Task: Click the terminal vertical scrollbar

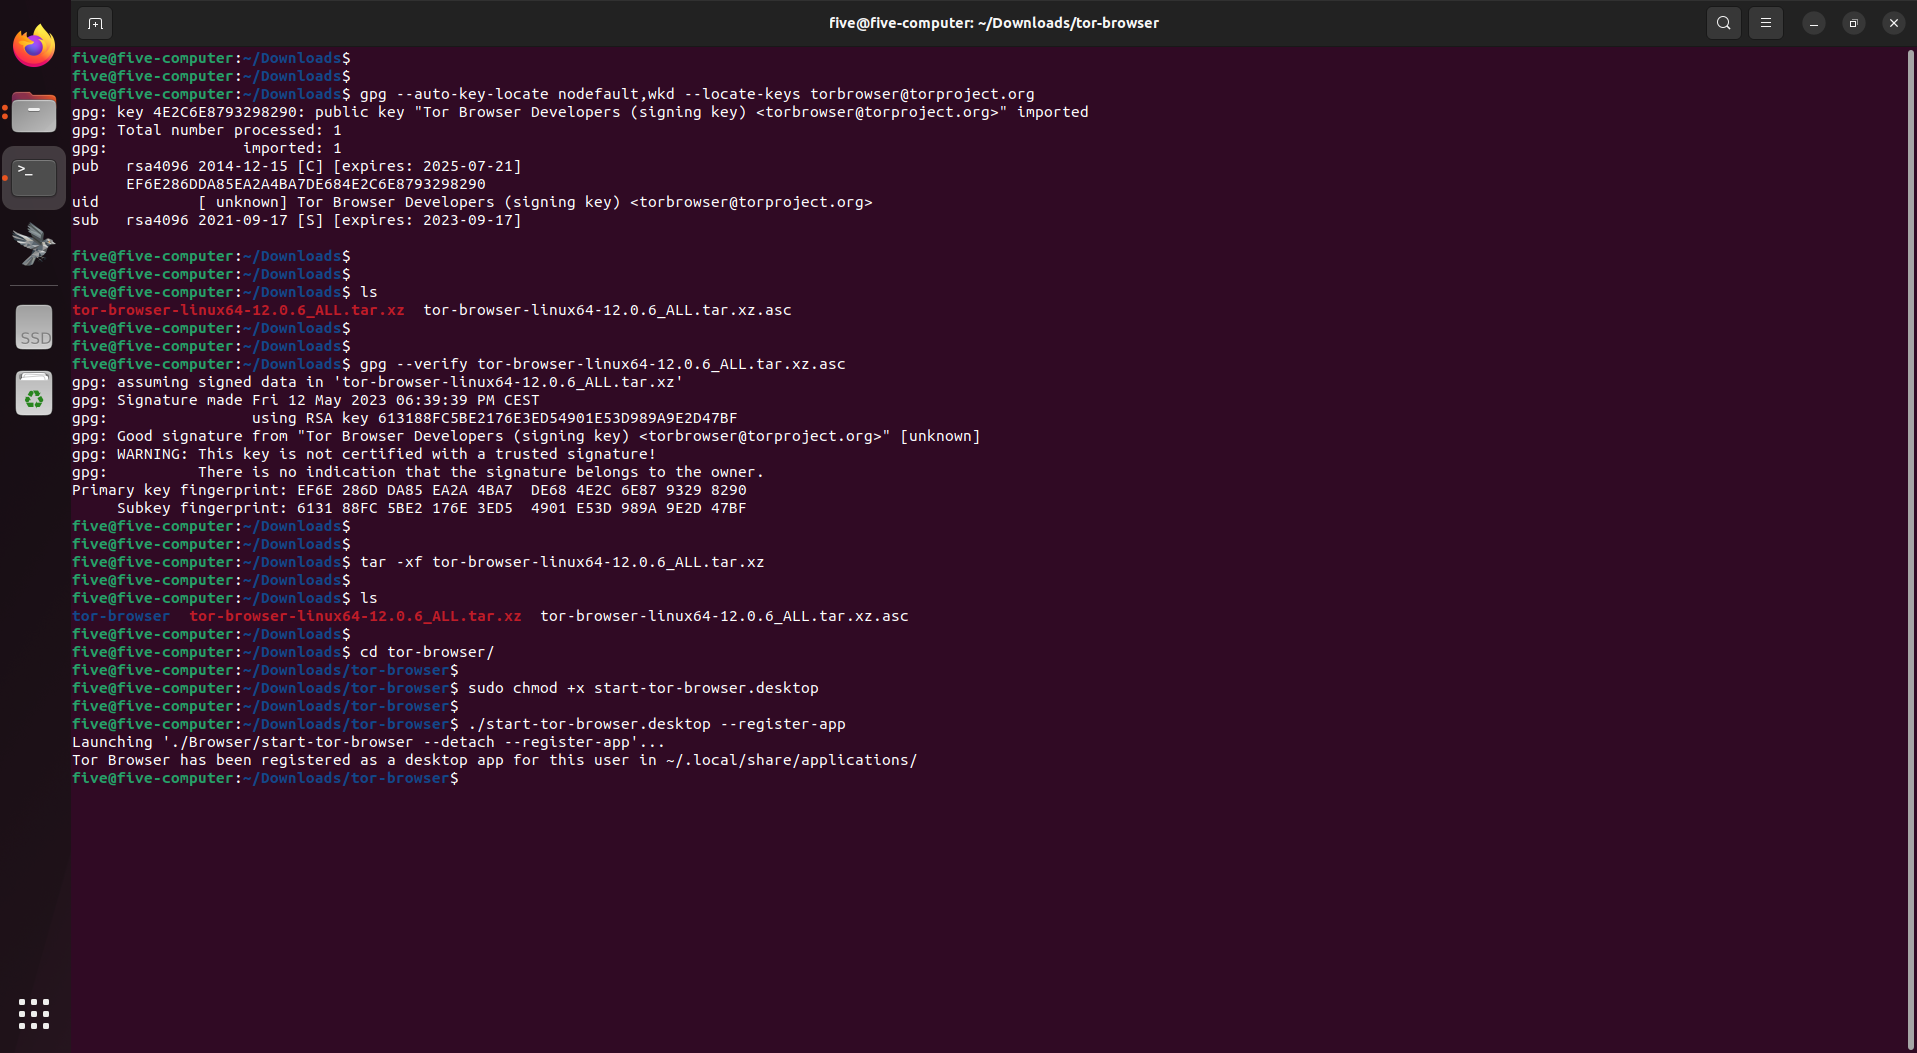Action: pyautogui.click(x=1911, y=548)
